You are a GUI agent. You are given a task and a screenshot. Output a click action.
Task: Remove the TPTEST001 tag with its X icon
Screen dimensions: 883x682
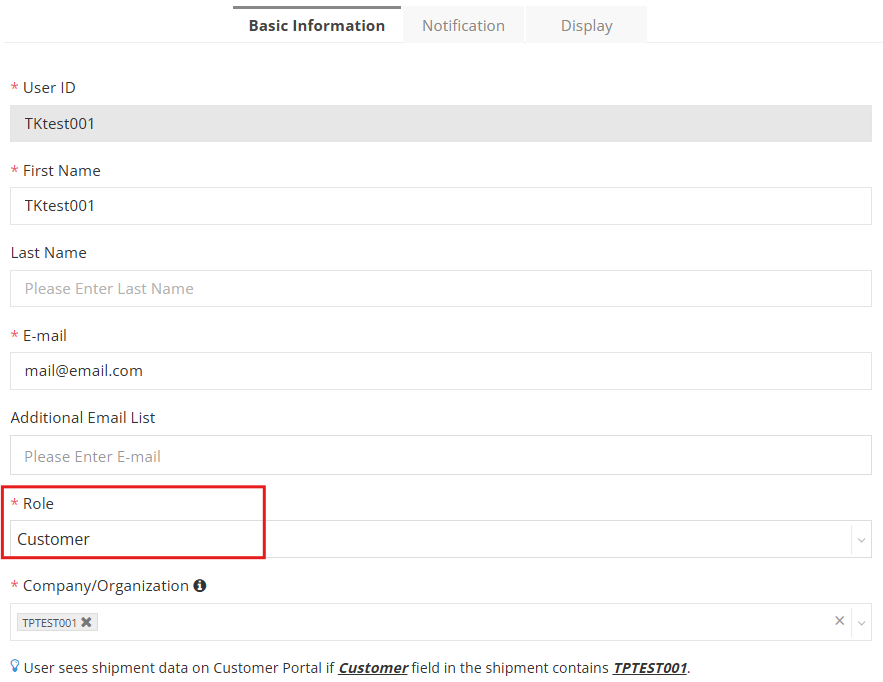(x=85, y=621)
